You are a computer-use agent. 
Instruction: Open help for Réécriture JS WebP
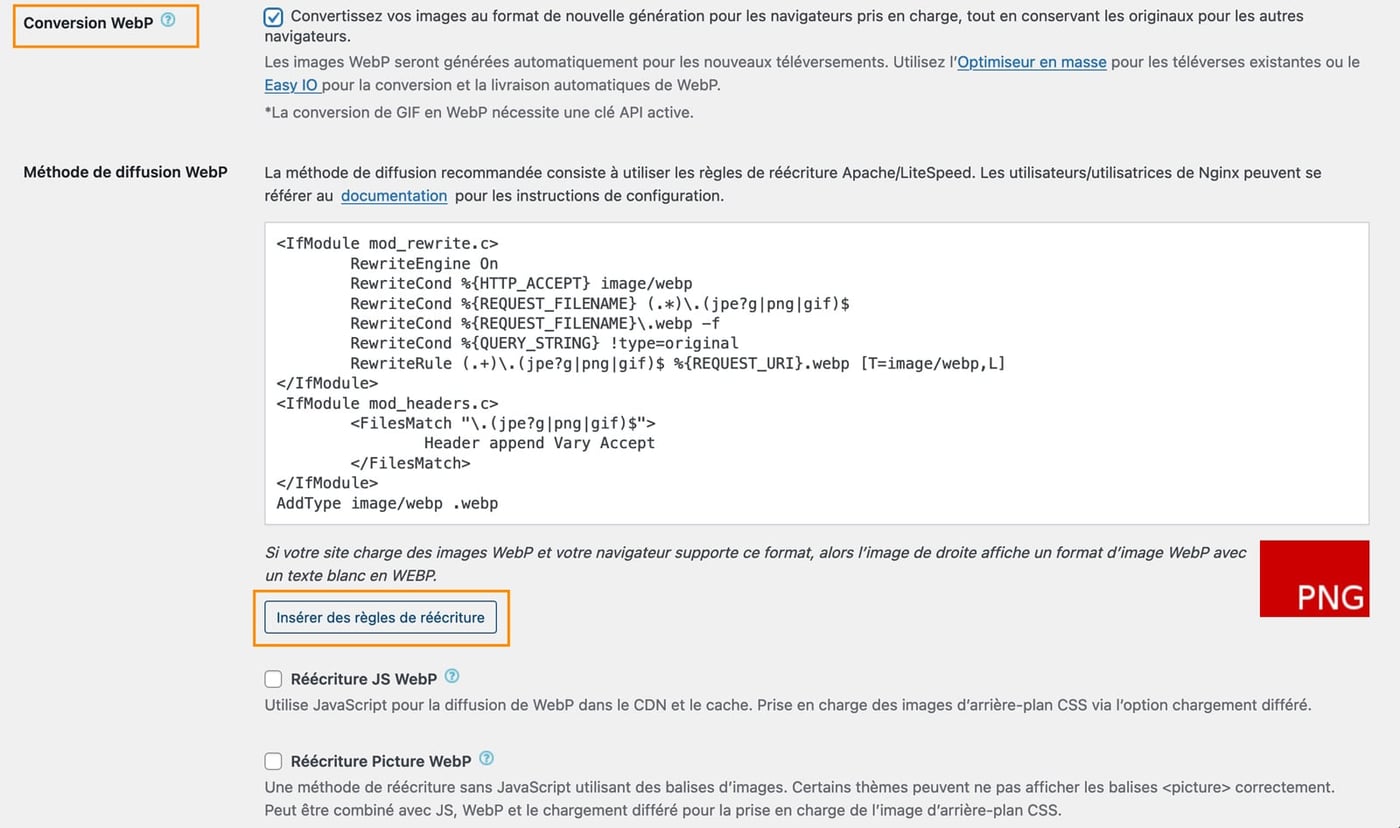click(x=452, y=675)
